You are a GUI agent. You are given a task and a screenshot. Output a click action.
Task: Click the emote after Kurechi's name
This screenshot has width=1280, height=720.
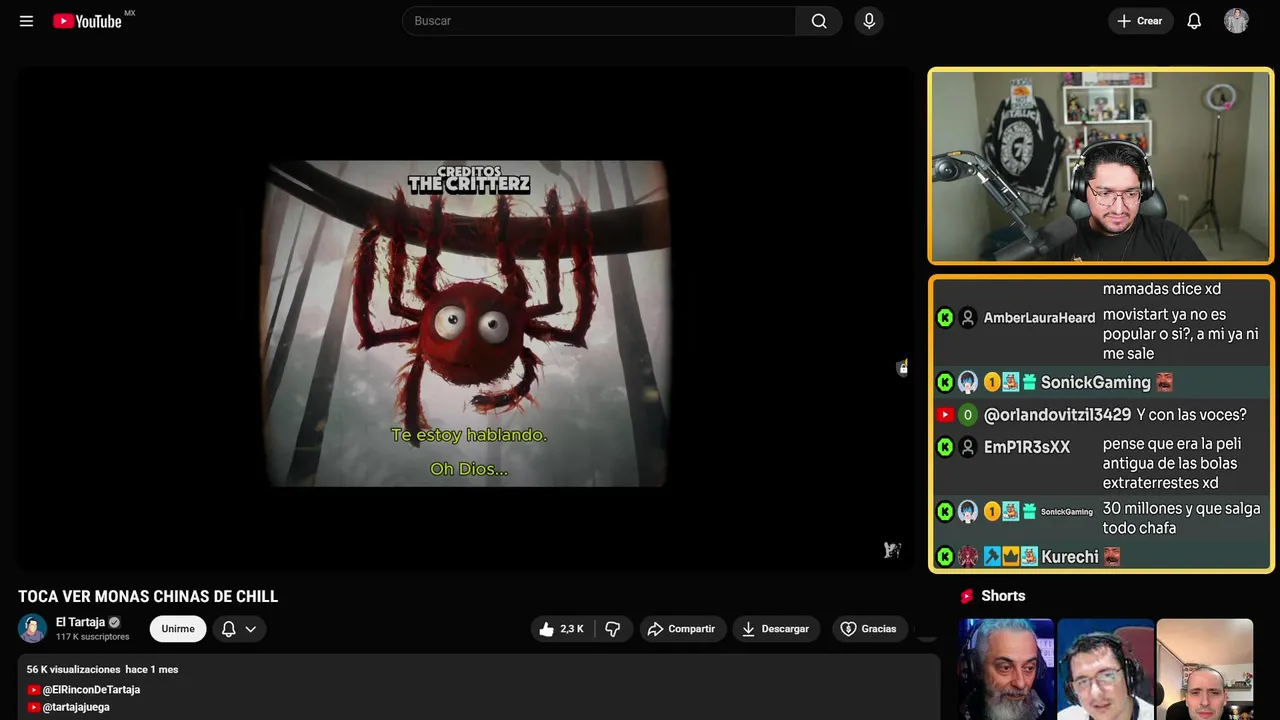(1112, 557)
